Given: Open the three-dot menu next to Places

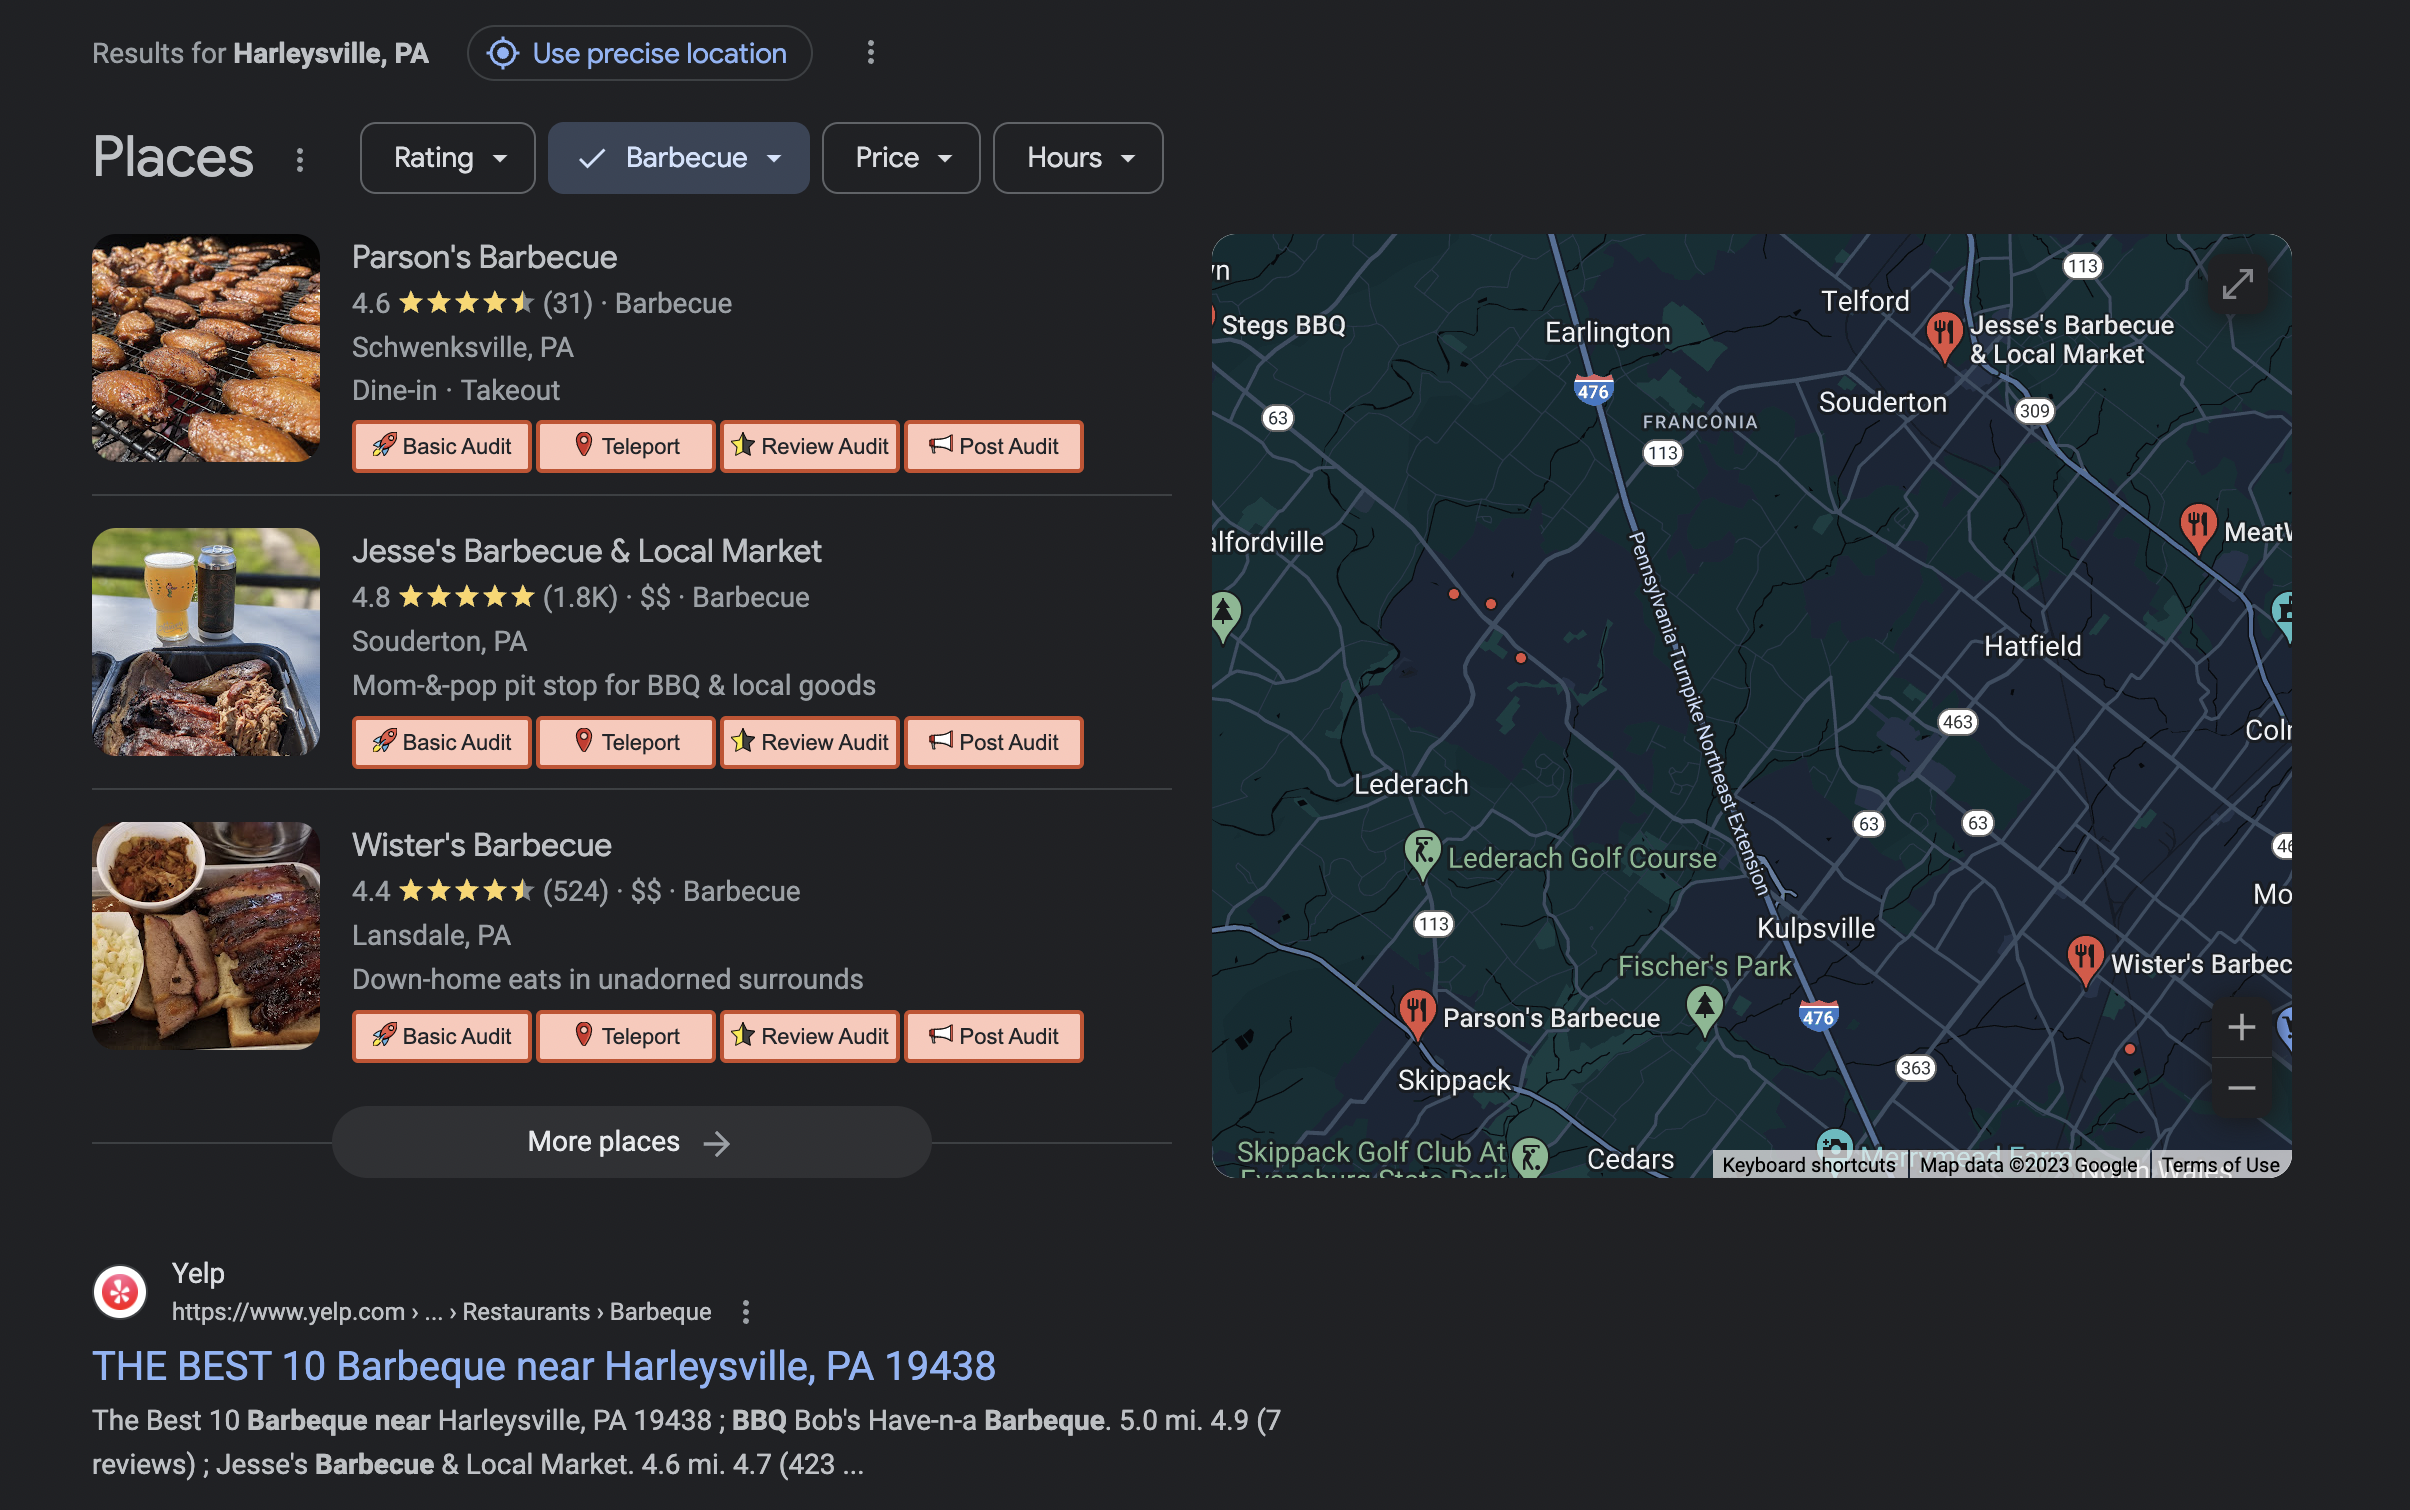Looking at the screenshot, I should click(x=299, y=158).
